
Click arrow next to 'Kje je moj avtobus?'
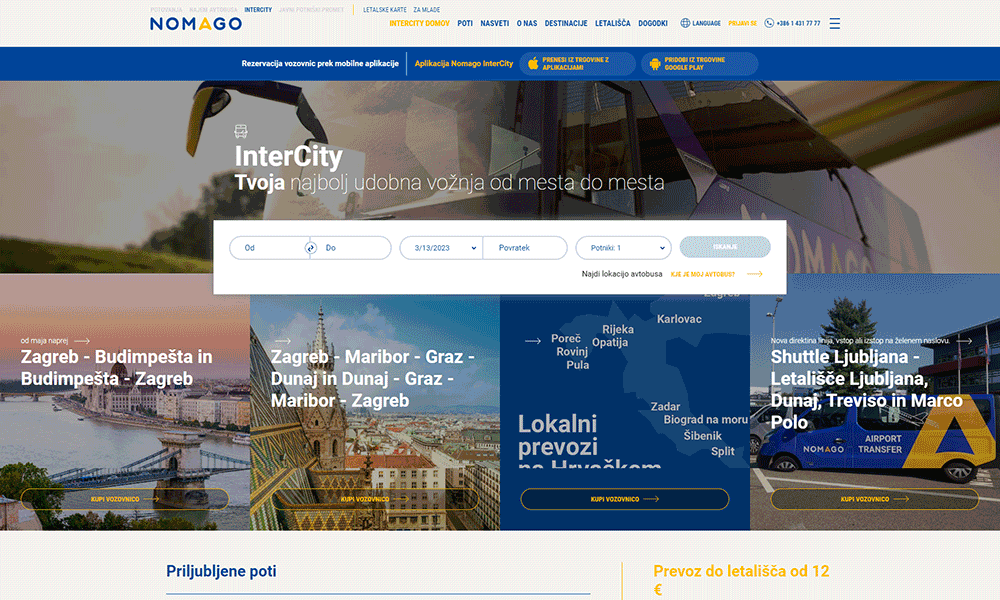click(754, 274)
